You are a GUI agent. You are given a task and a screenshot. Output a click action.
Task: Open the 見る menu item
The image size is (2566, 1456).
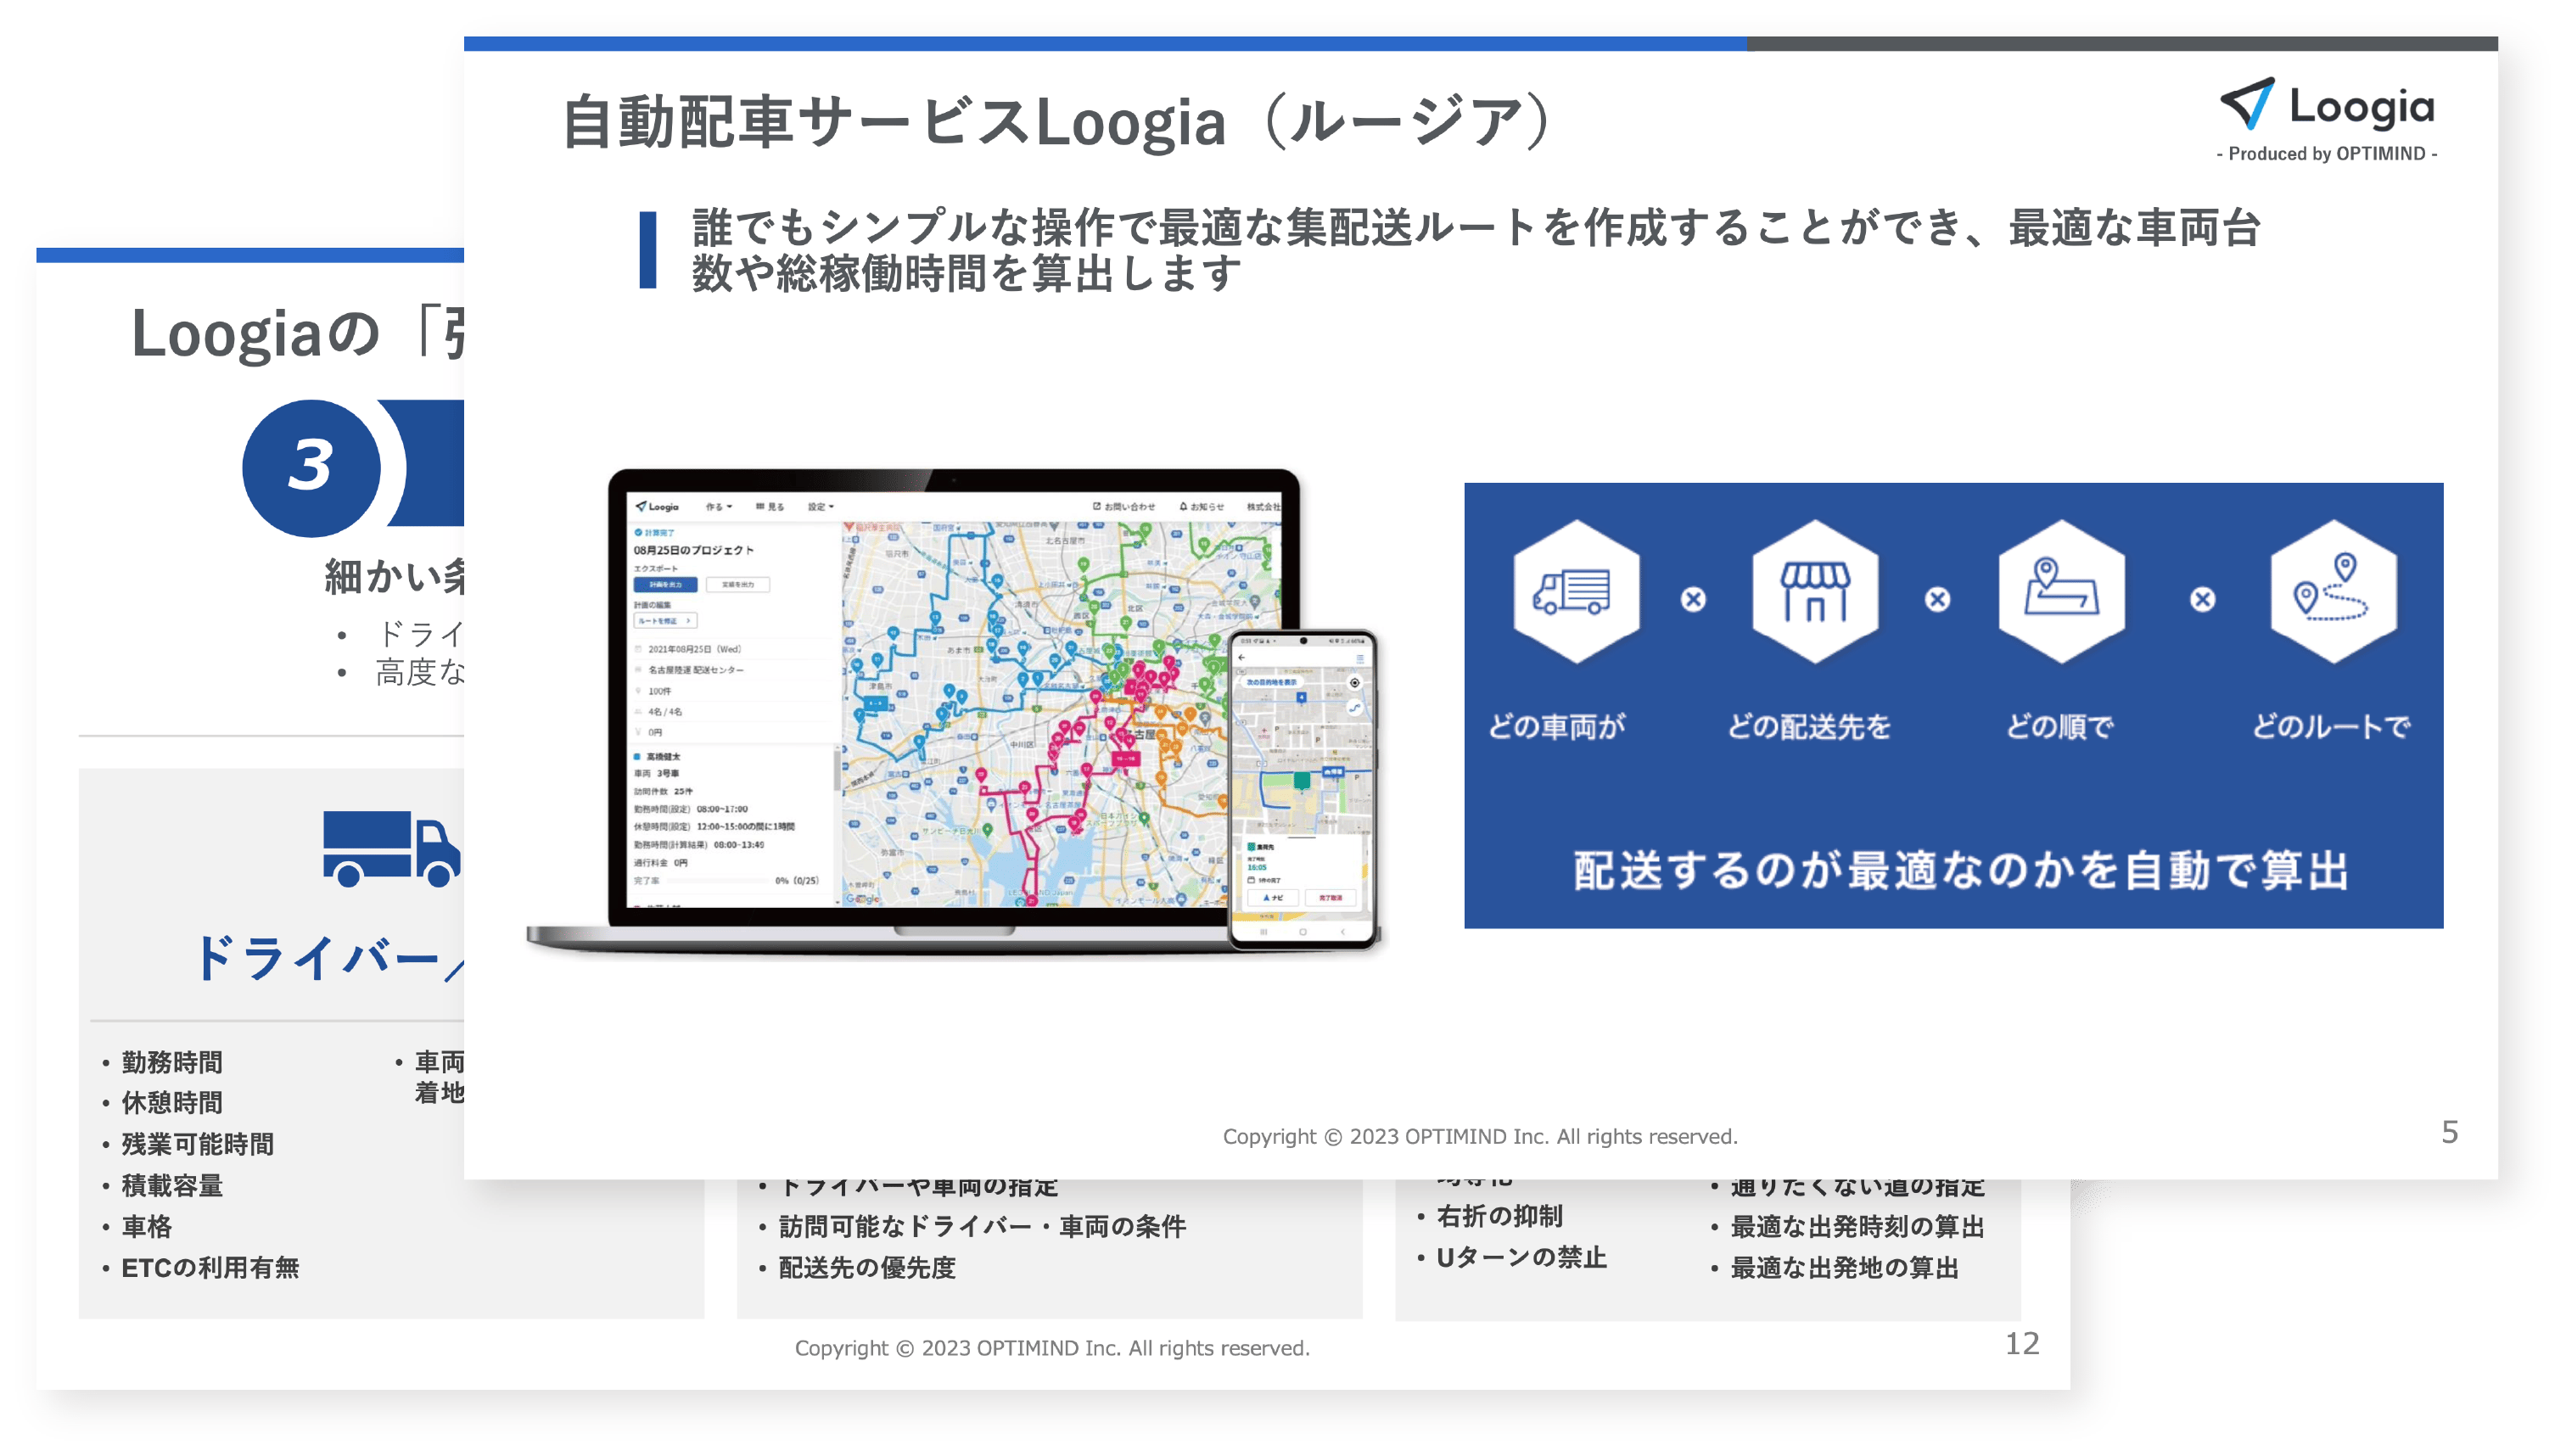coord(770,507)
